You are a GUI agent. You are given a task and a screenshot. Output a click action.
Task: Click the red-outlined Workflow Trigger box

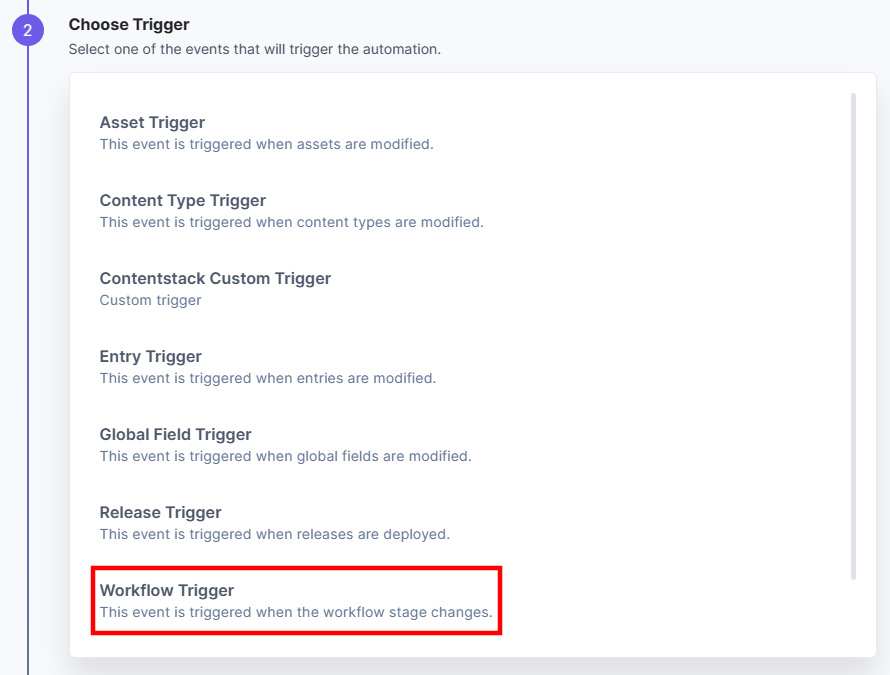[296, 600]
